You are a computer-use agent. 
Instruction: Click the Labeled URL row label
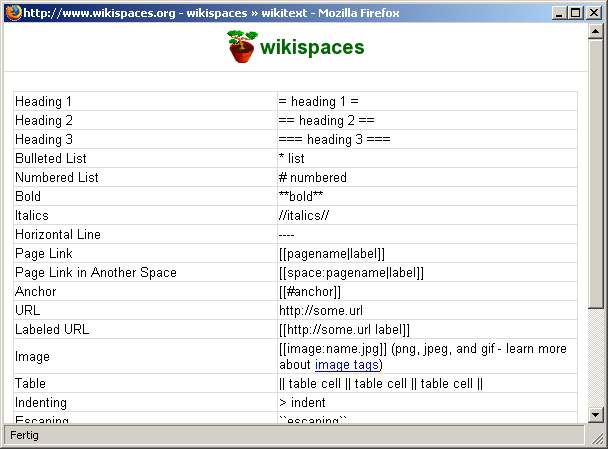[x=52, y=330]
